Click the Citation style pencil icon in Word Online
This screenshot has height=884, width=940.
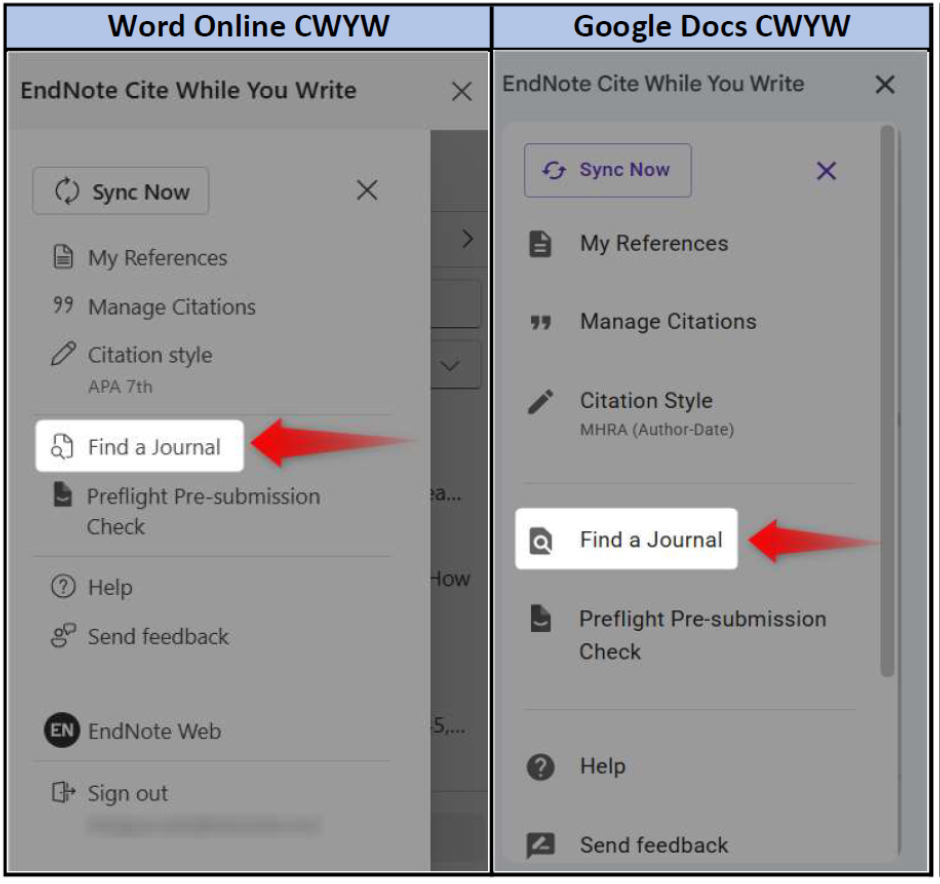(63, 354)
